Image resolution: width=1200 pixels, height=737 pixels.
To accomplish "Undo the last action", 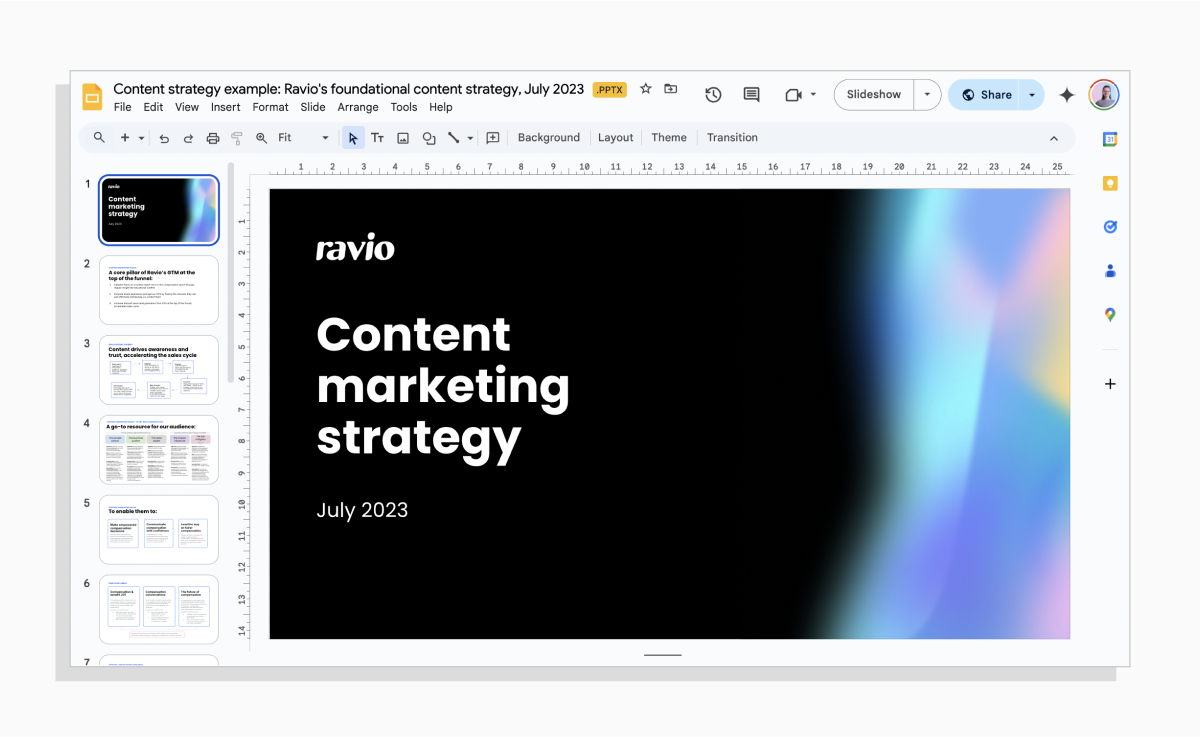I will point(164,138).
